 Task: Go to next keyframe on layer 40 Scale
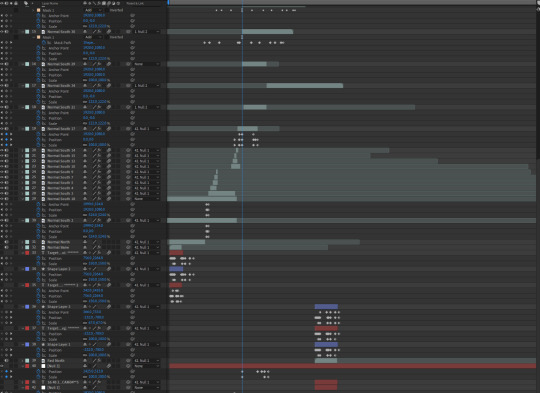[11, 376]
